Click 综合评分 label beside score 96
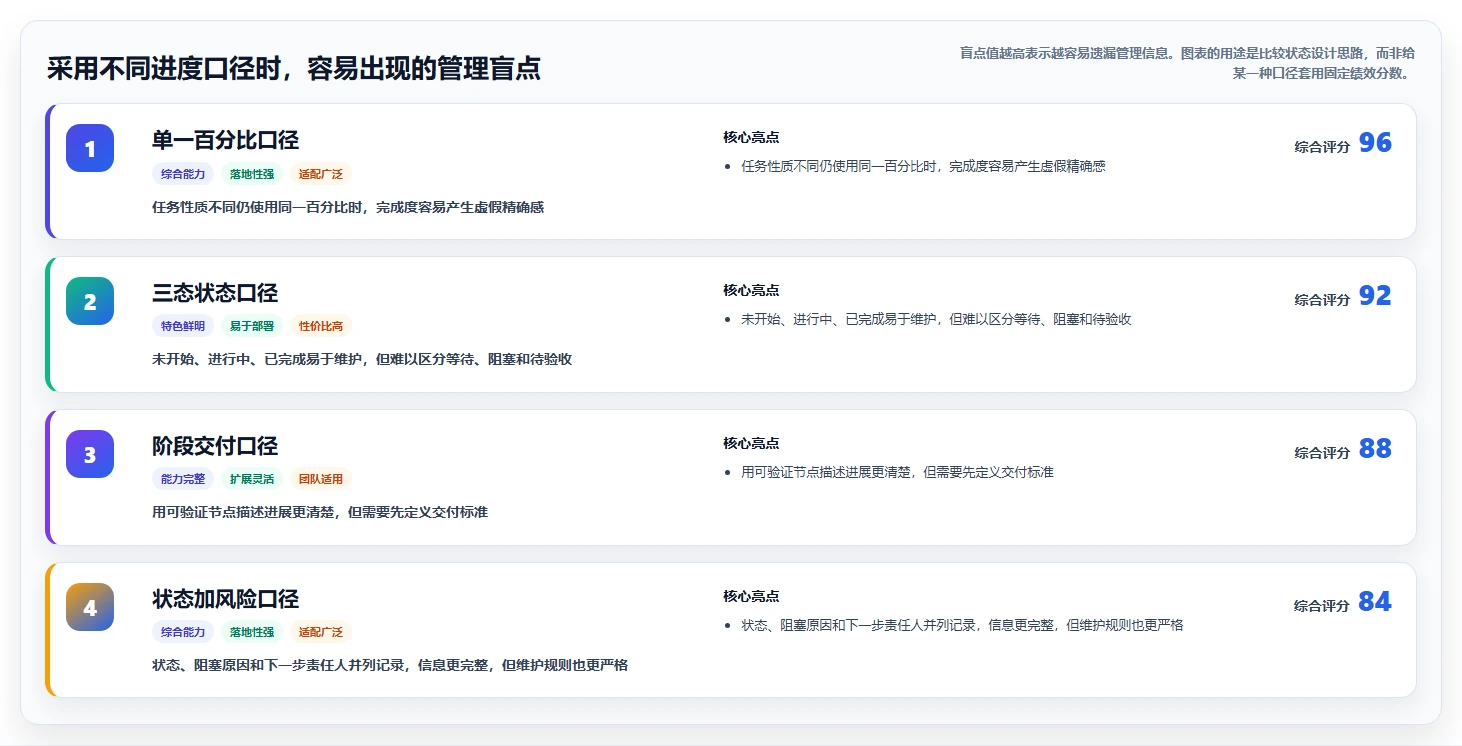This screenshot has height=746, width=1462. [x=1322, y=146]
